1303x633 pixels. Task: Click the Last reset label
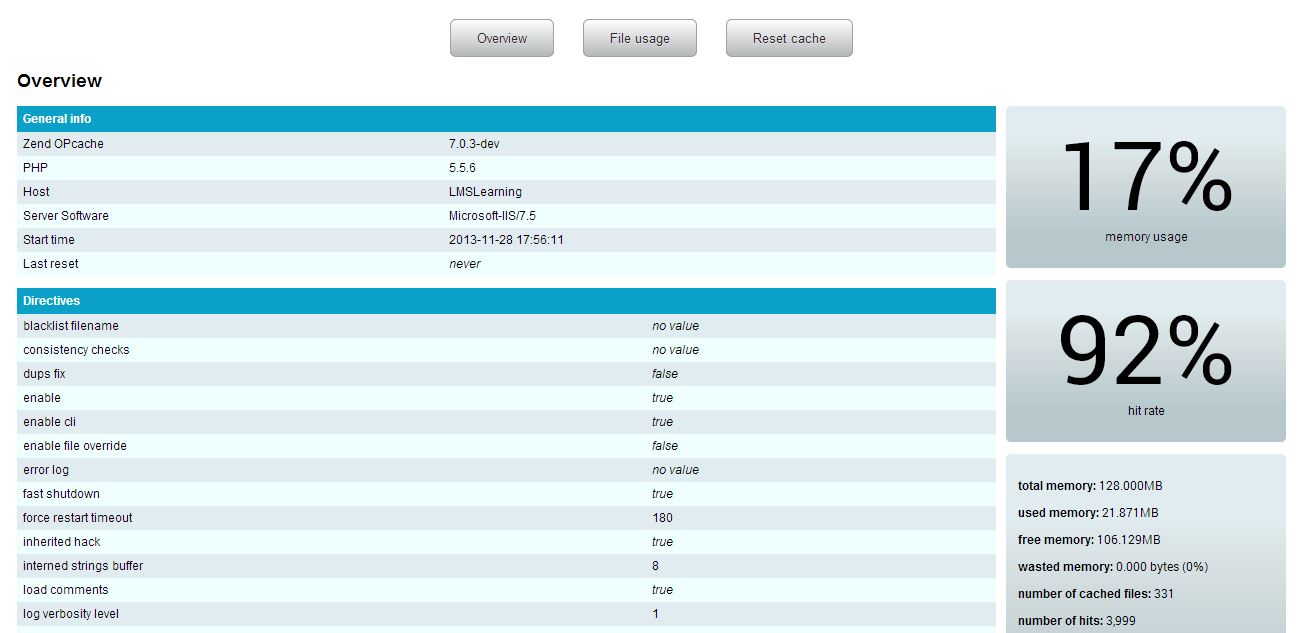click(51, 264)
